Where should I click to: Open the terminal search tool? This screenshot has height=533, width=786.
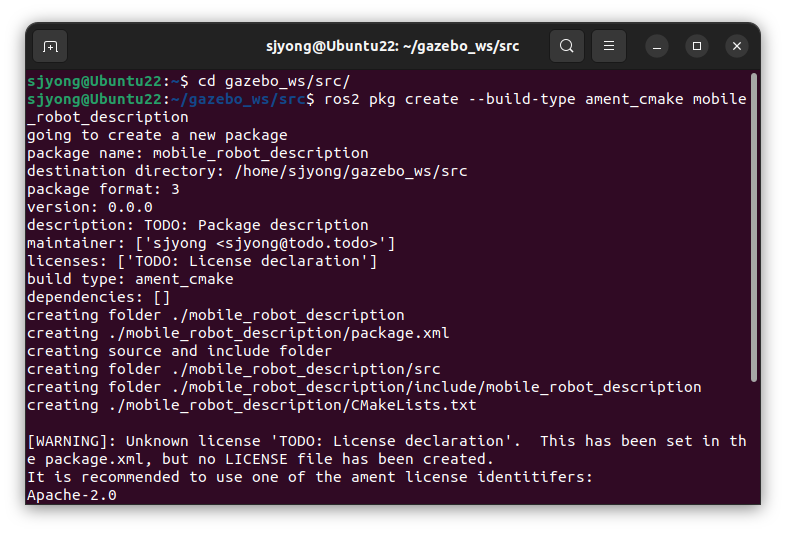566,46
